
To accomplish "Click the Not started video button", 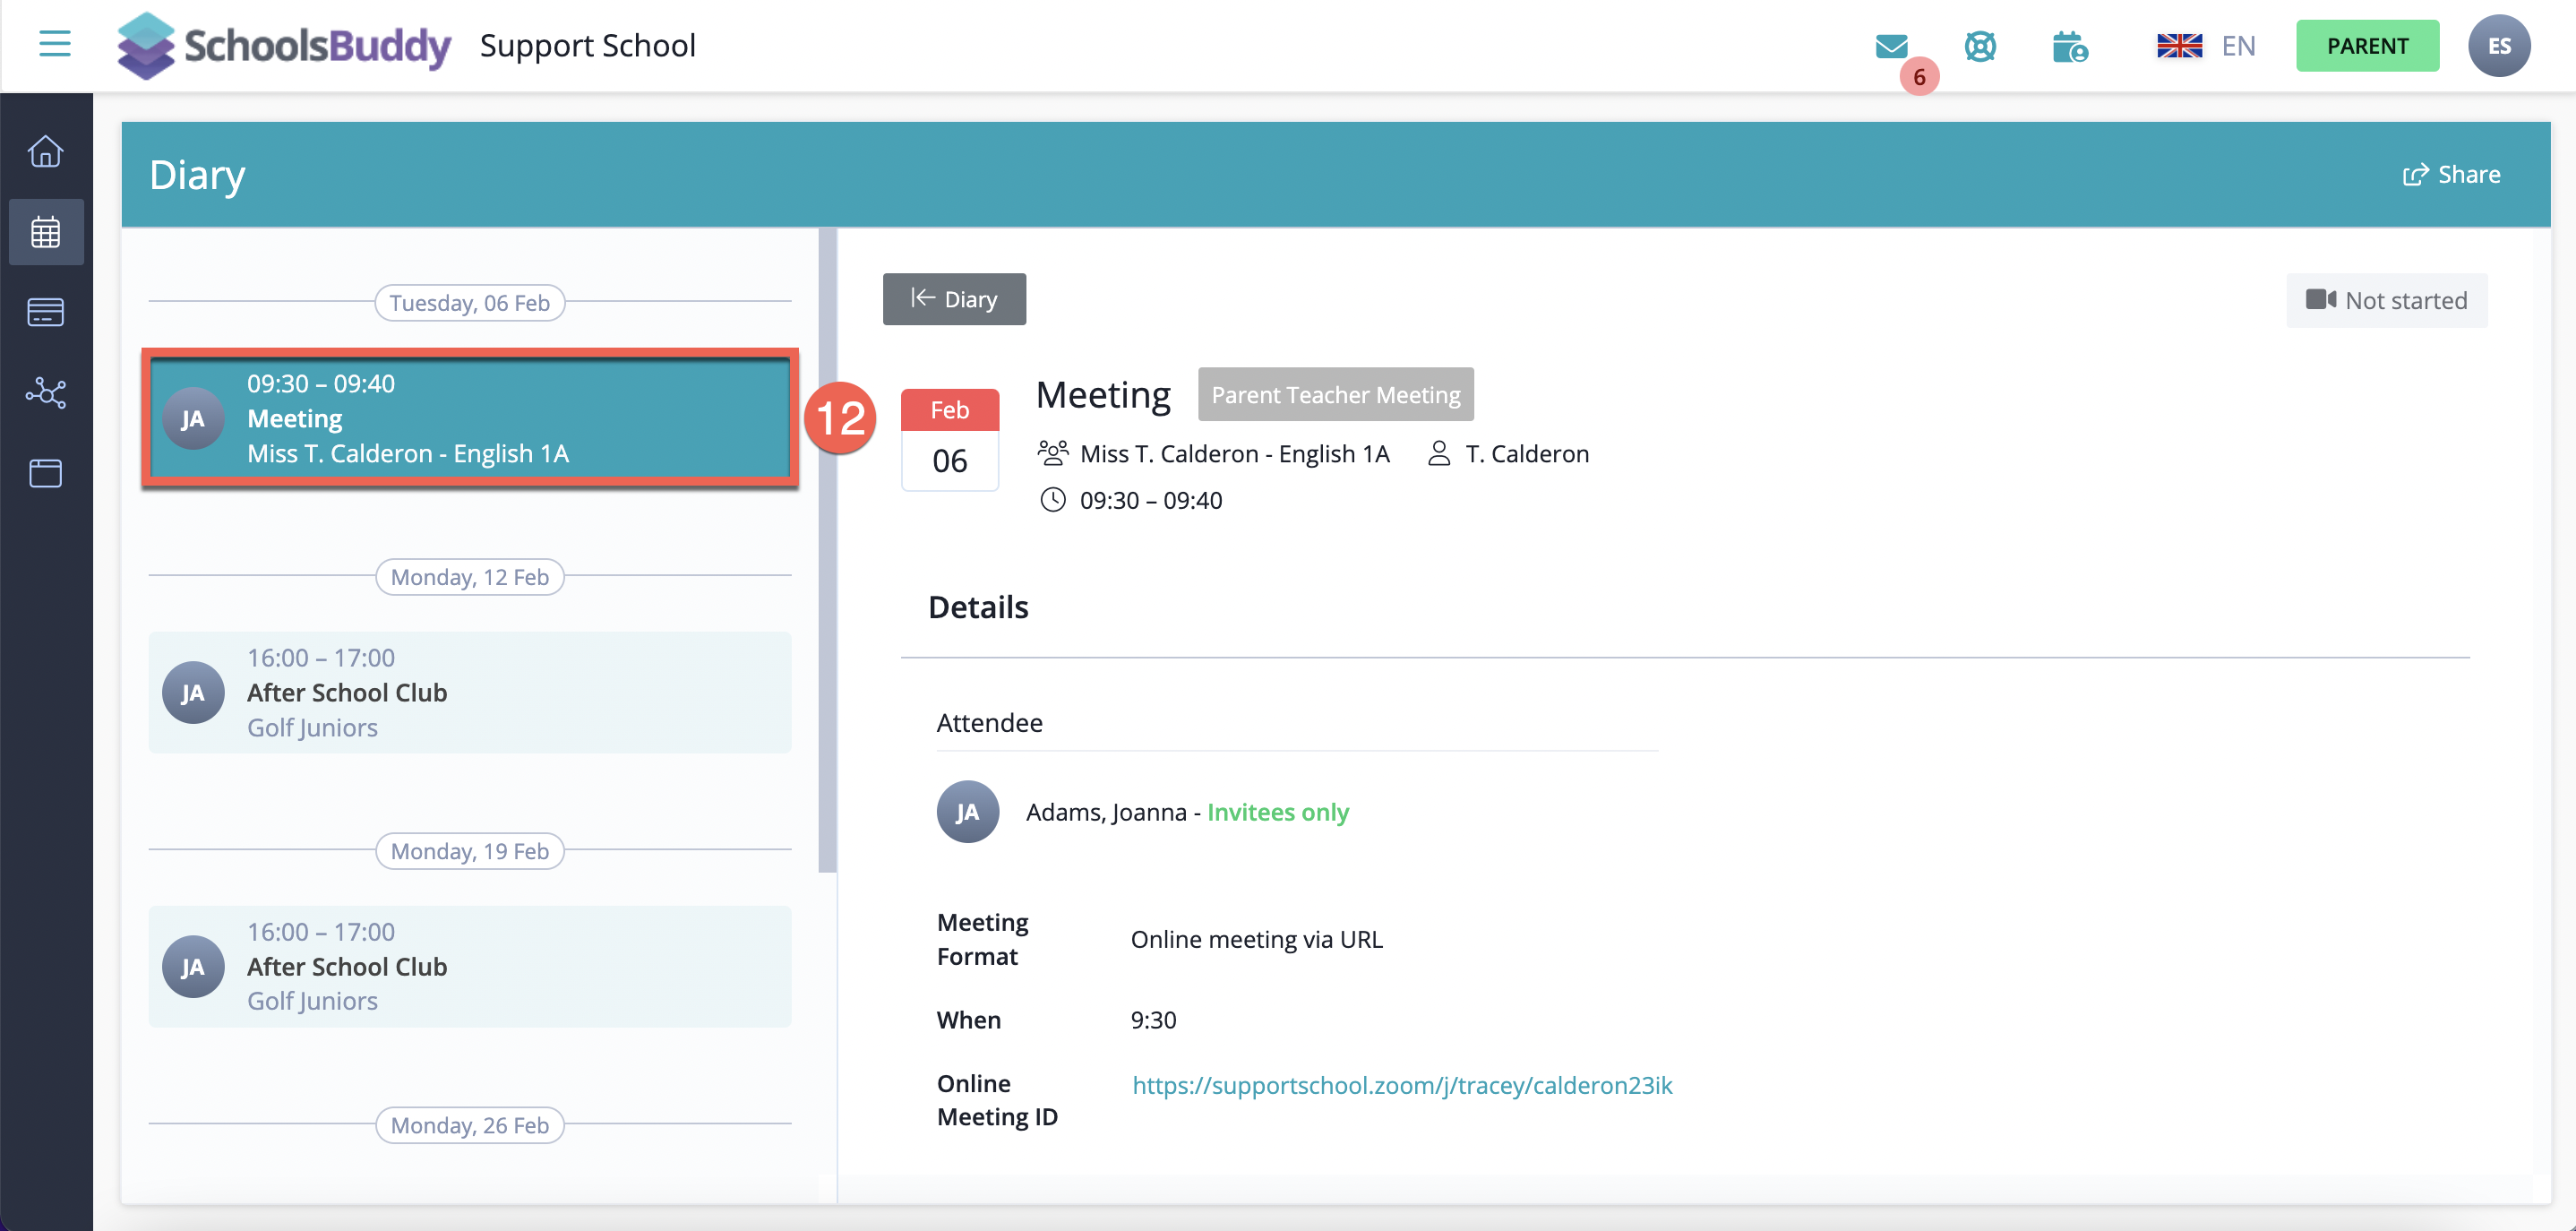I will pos(2386,300).
